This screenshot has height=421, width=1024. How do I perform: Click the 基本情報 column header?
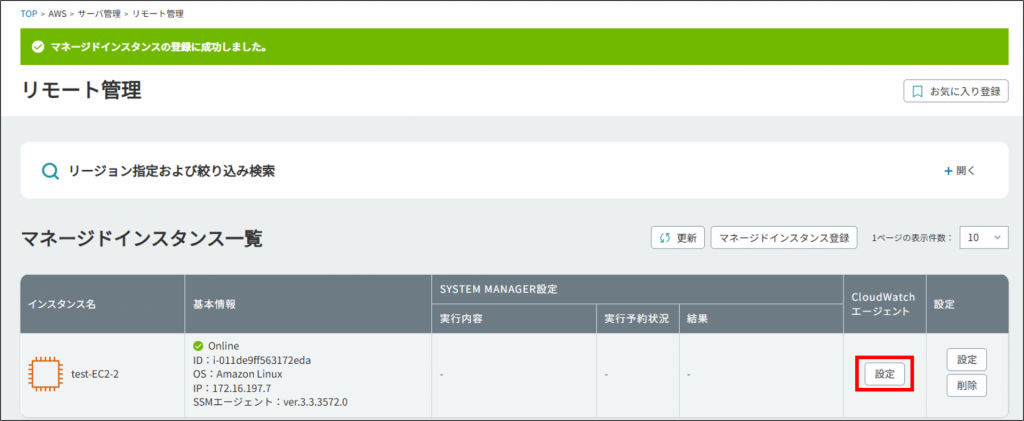coord(216,303)
